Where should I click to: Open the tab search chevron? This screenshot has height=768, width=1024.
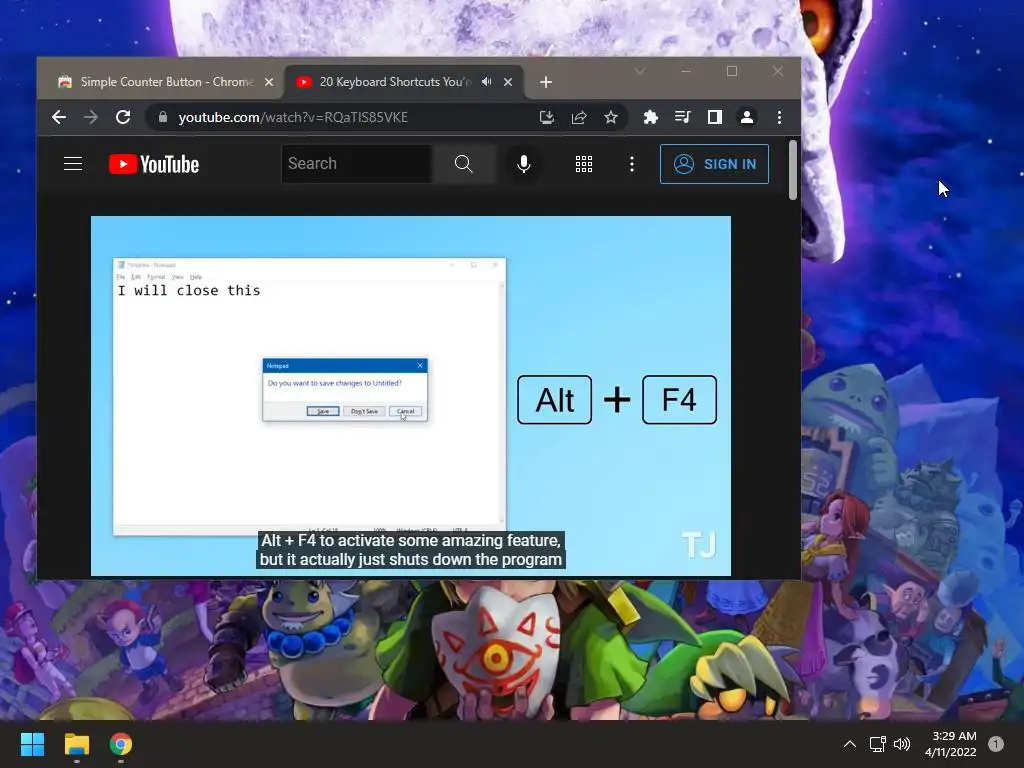(640, 71)
